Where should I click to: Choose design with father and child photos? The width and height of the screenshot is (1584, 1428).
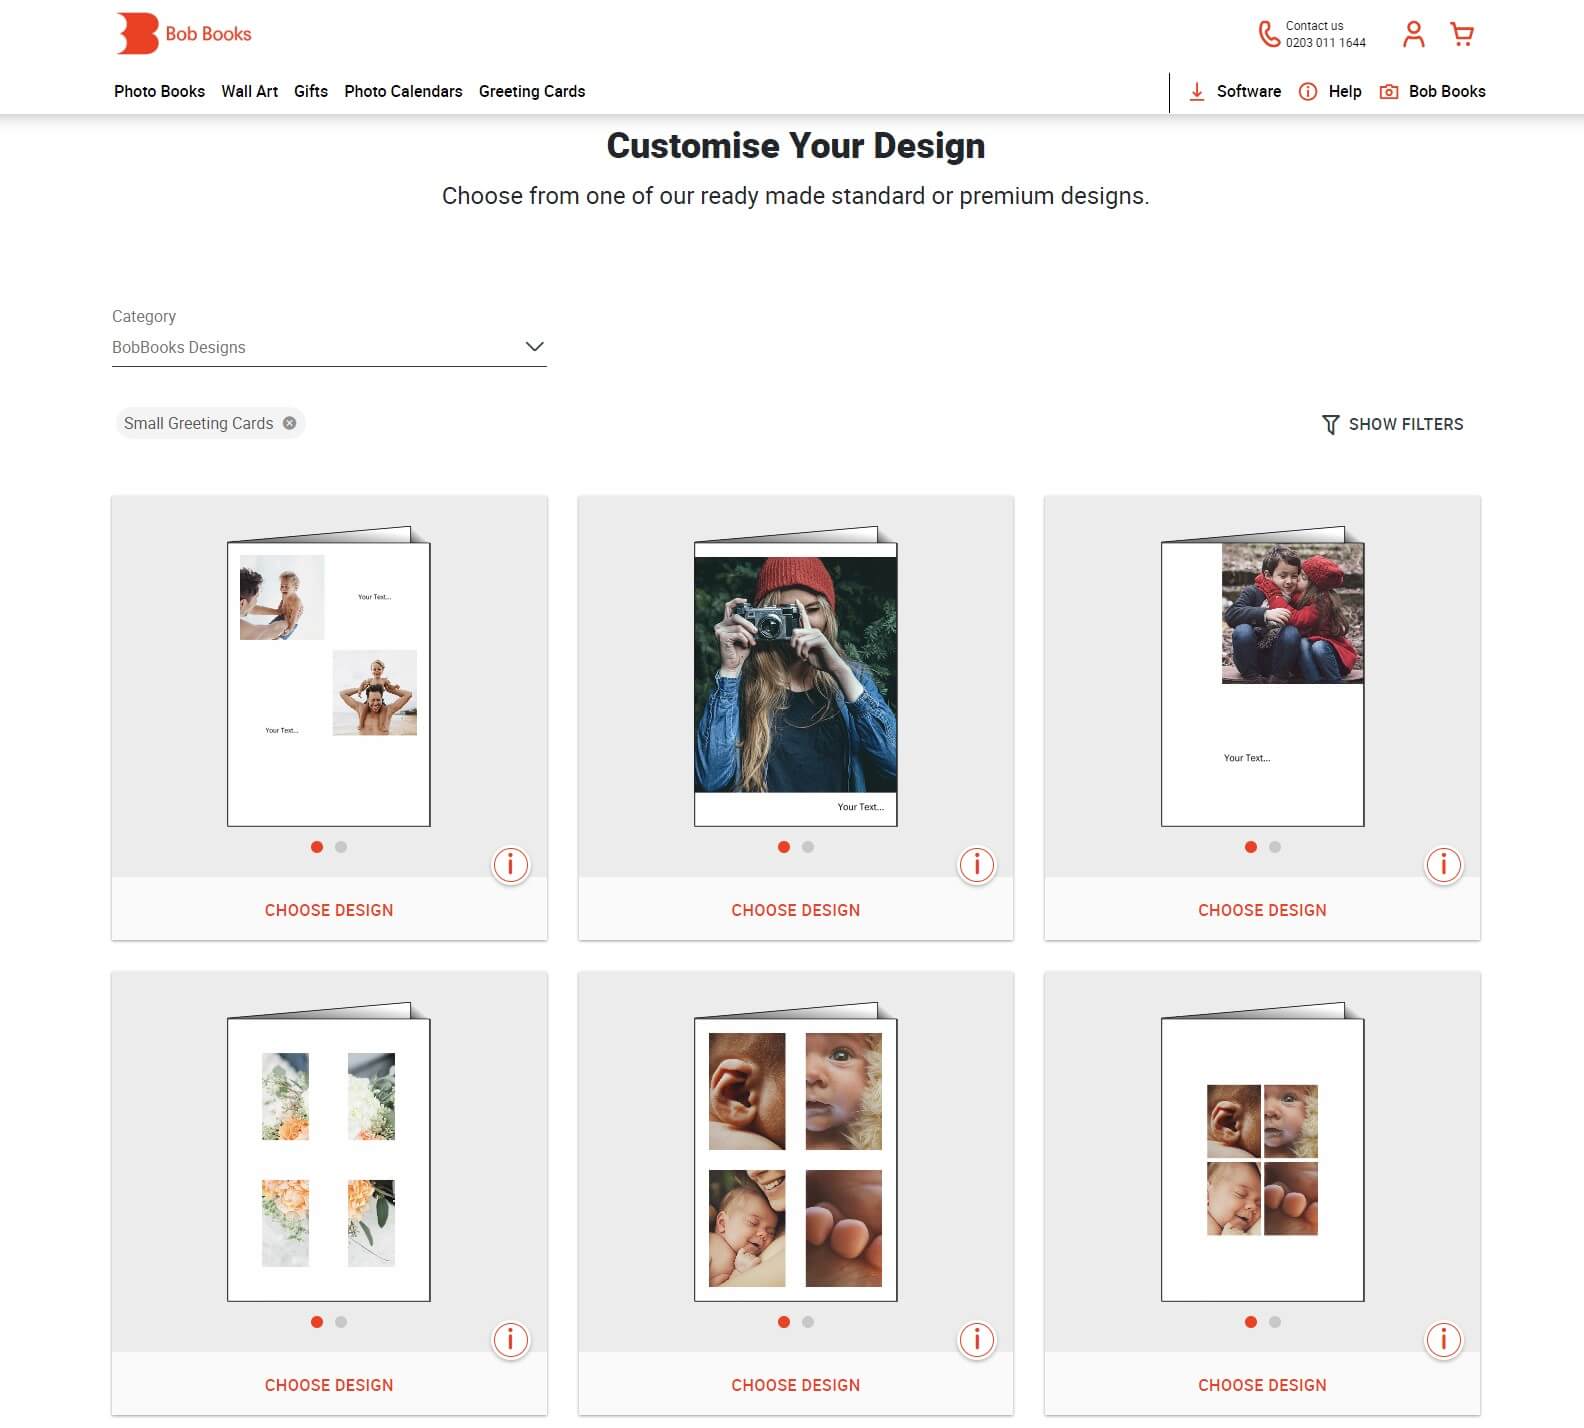[329, 910]
